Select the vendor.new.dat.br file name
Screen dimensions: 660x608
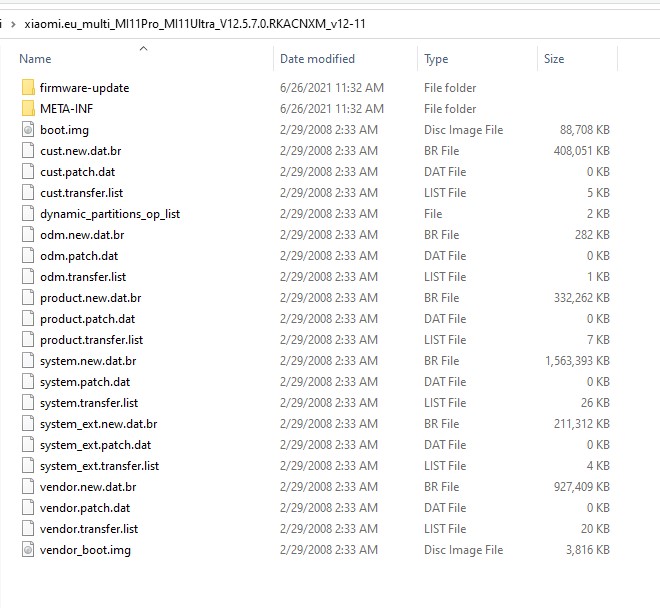coord(88,487)
